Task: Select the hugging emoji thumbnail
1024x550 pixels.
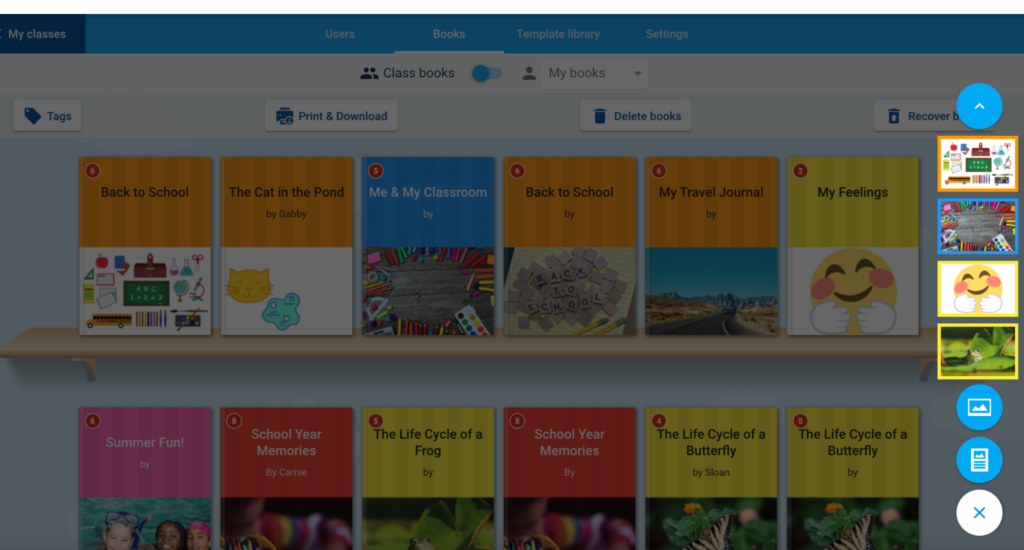Action: tap(978, 289)
